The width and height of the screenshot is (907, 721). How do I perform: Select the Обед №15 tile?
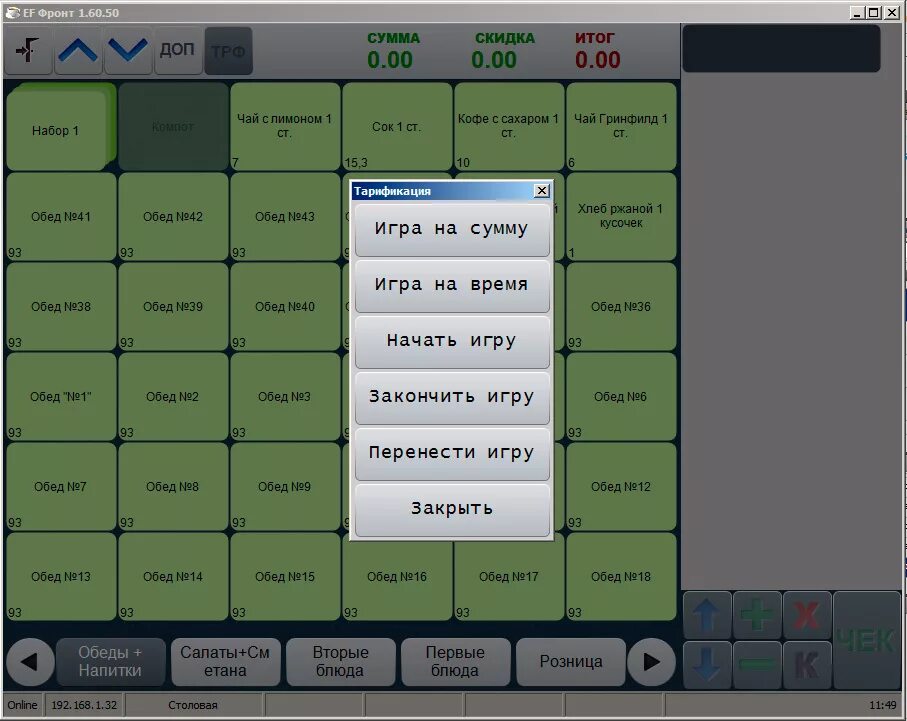[285, 576]
